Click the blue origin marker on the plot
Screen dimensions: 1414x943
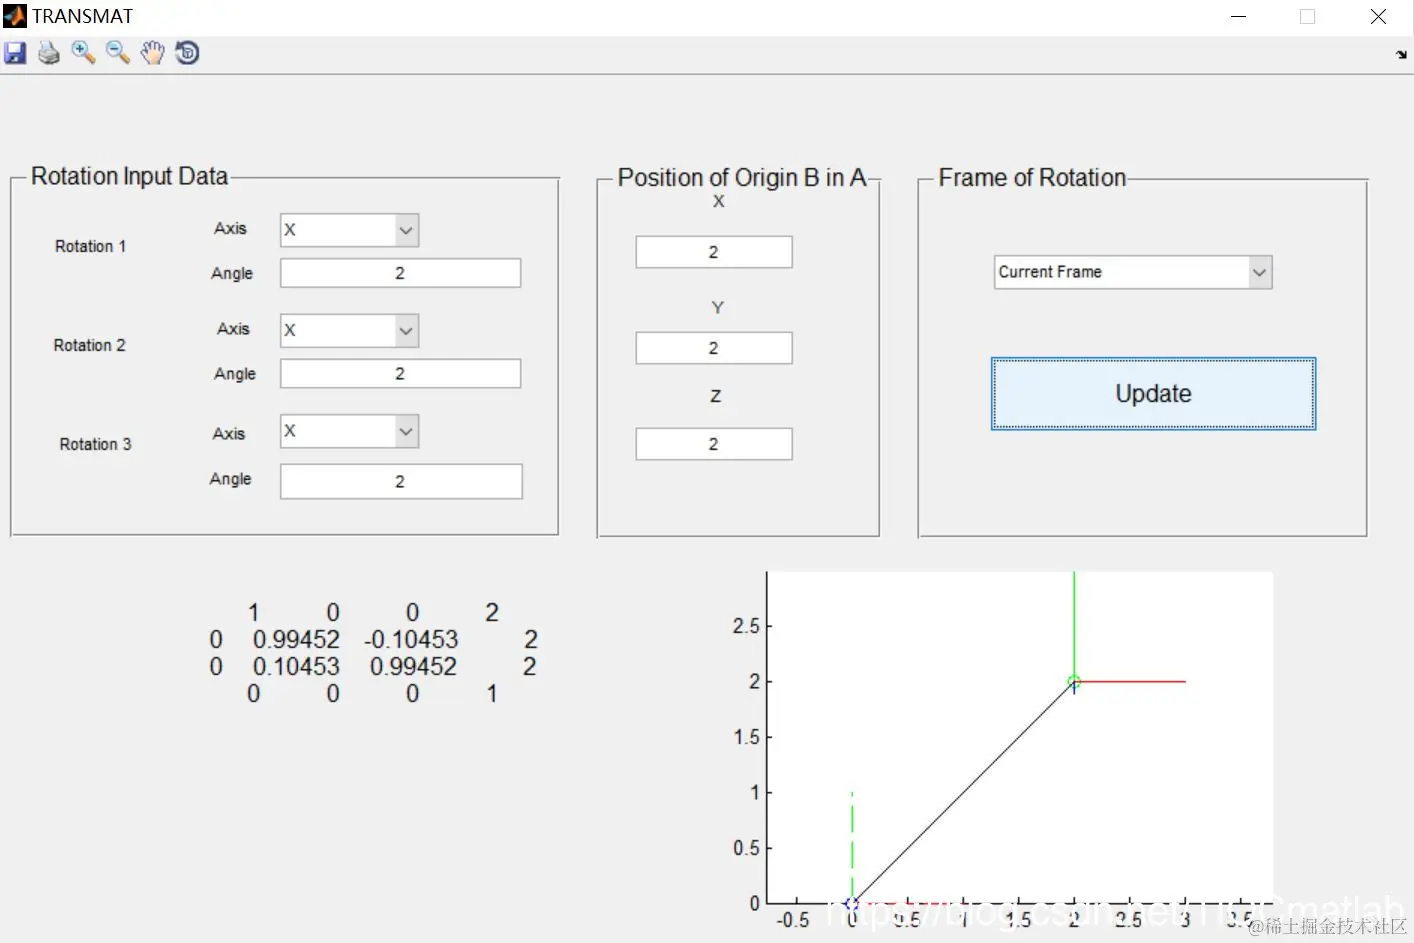coord(851,904)
